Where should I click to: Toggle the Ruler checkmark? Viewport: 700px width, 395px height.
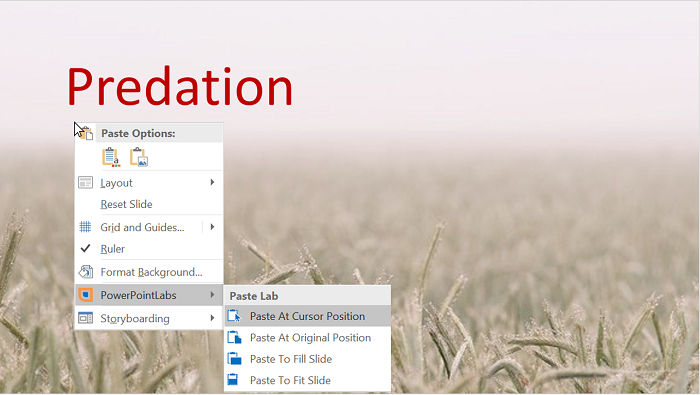[85, 248]
